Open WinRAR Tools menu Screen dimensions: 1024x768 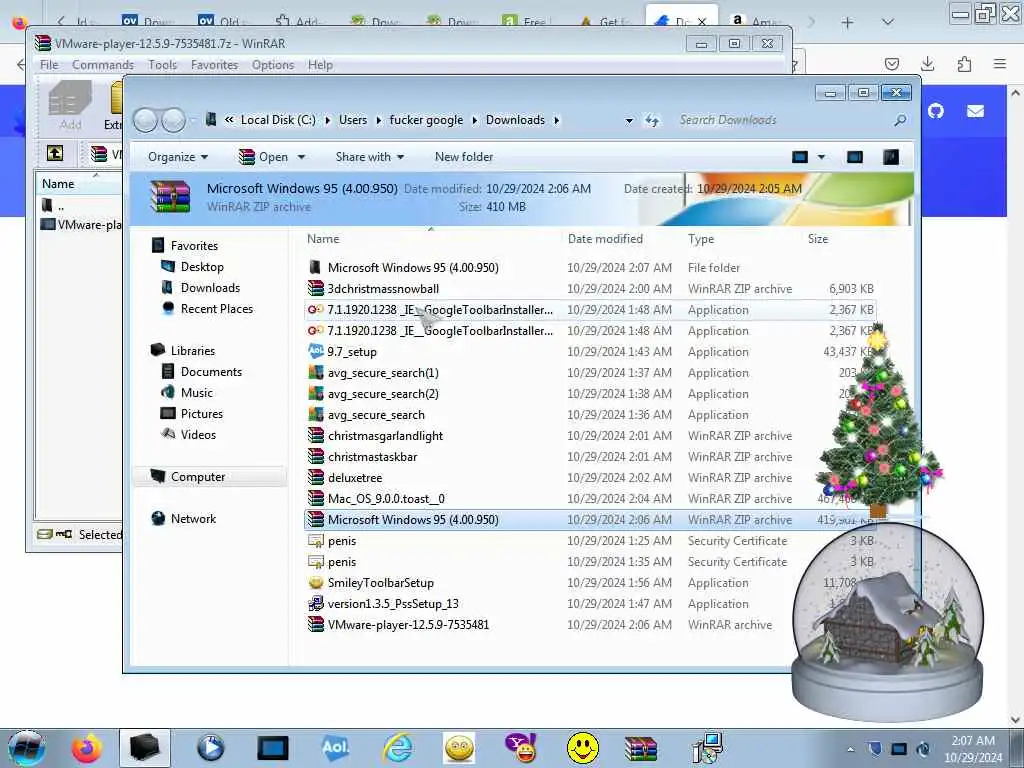coord(162,65)
